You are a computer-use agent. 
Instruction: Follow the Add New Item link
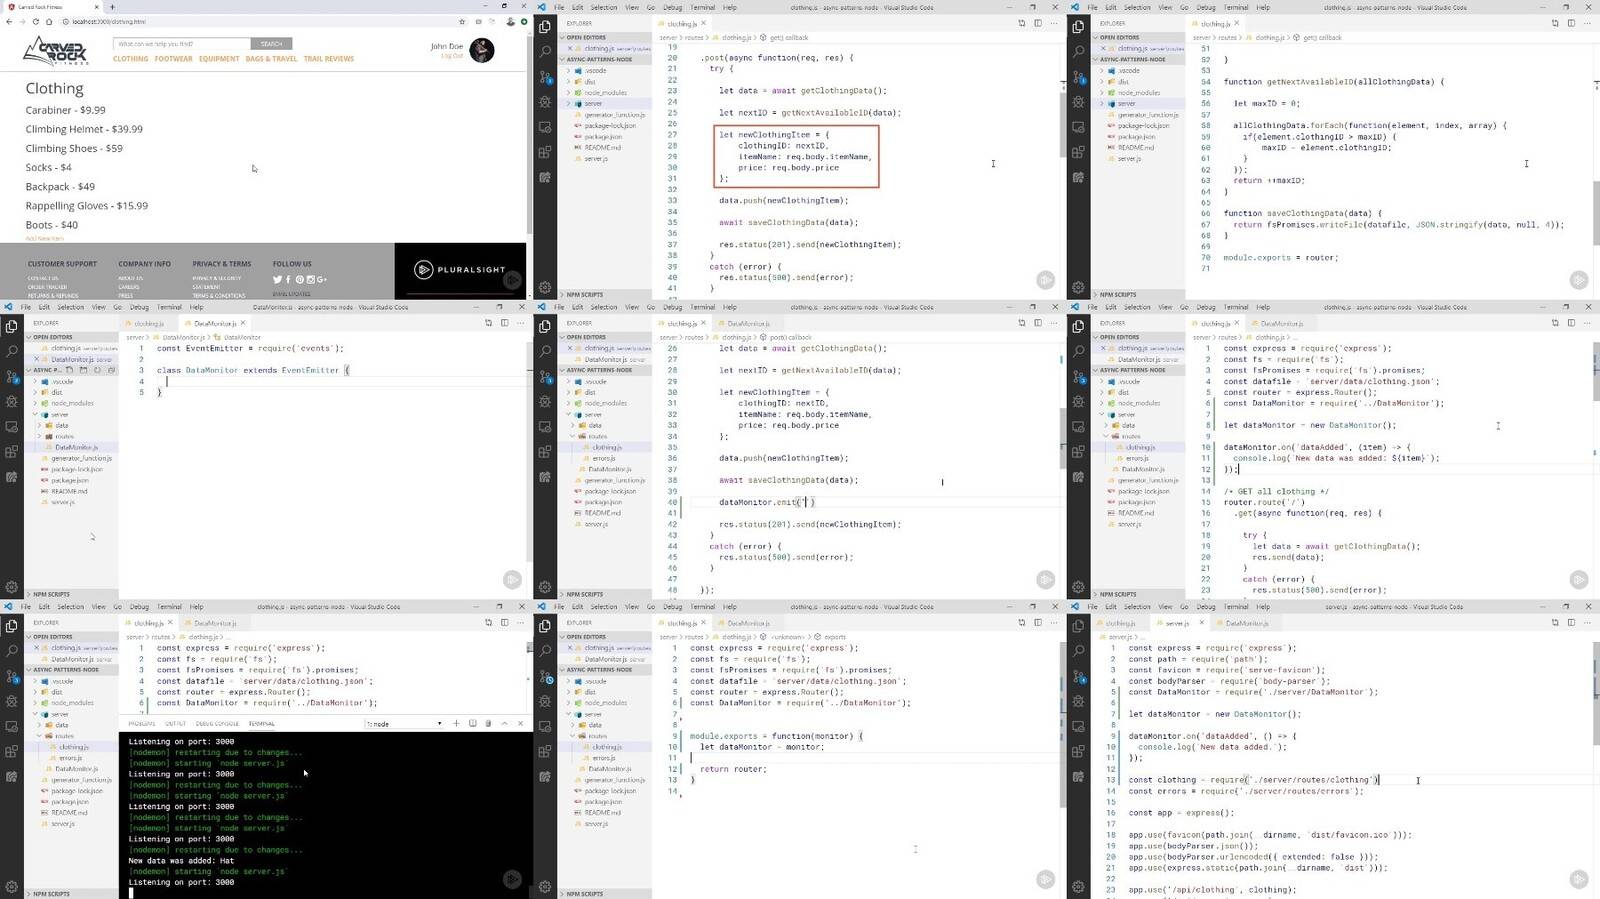click(44, 238)
